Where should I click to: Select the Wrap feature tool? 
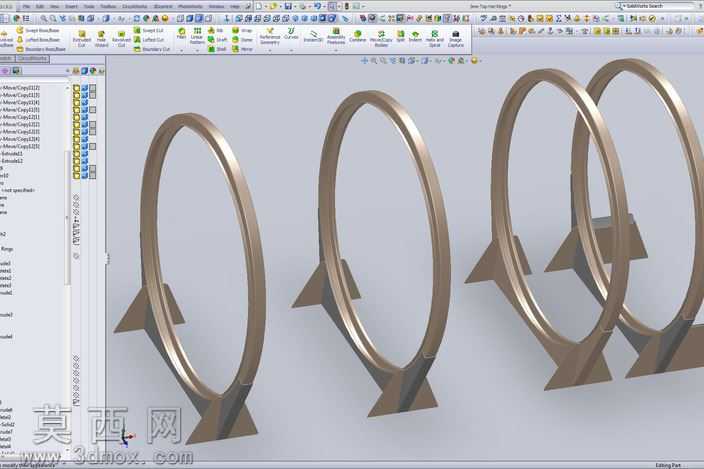tap(242, 31)
